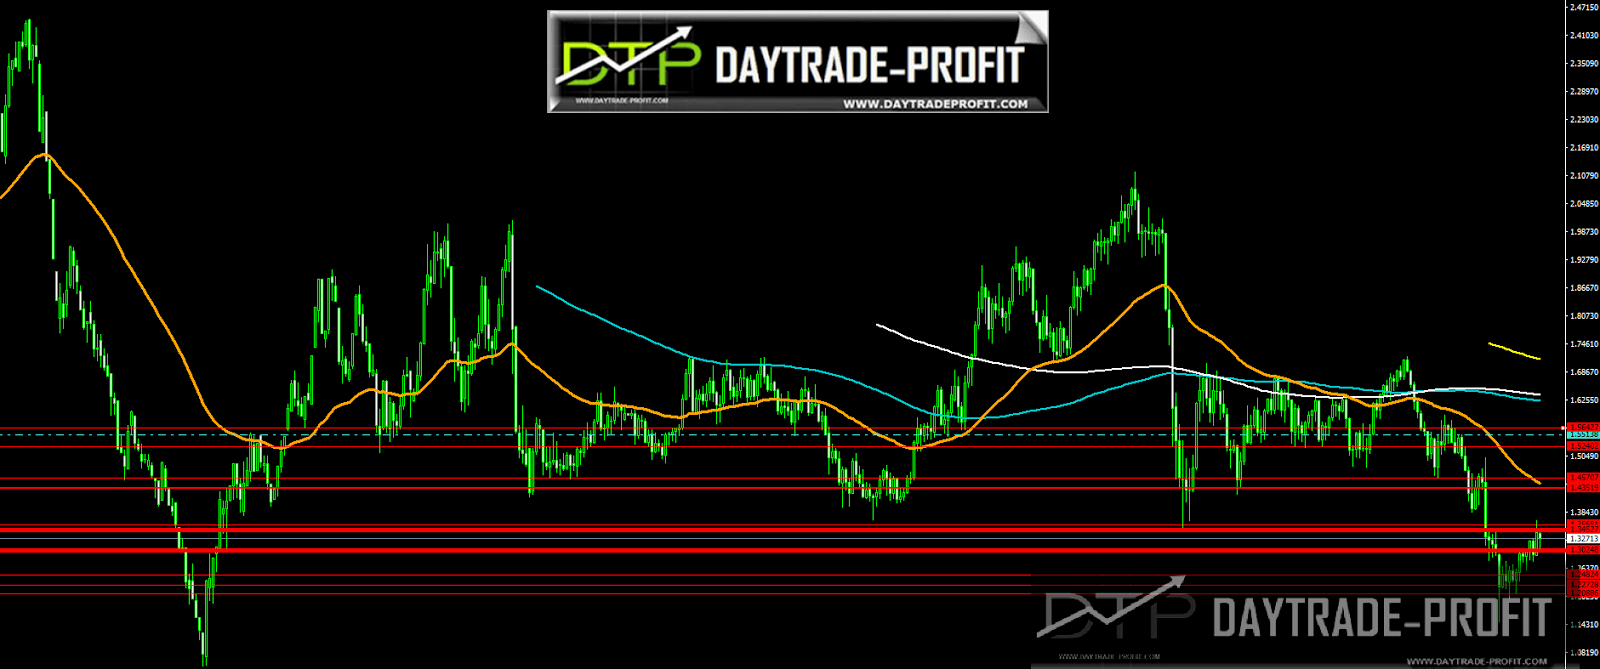
Task: Click the 2.41030 price axis label
Action: click(1583, 35)
